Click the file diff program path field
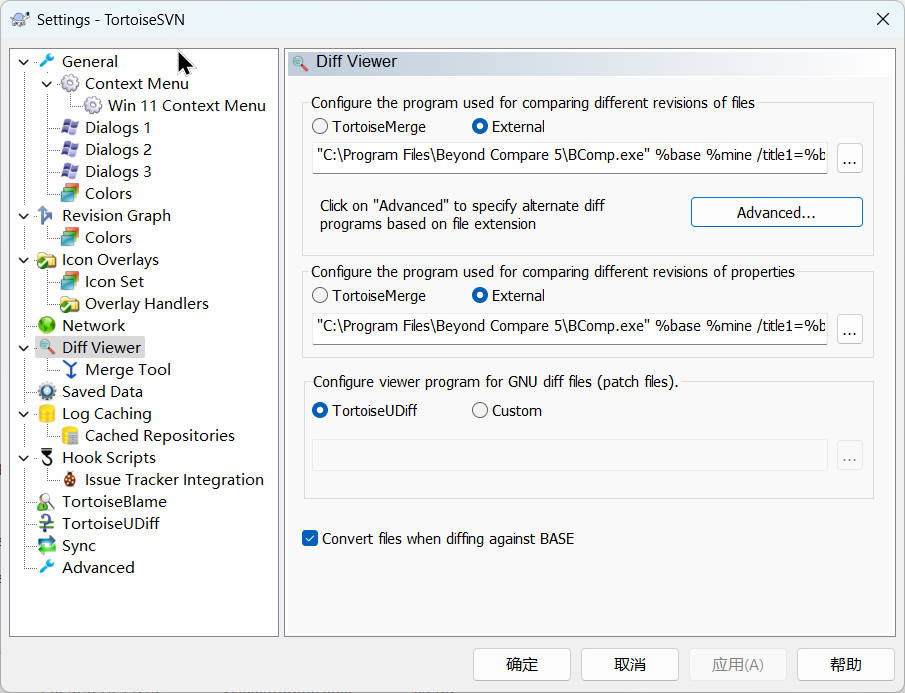 point(569,156)
